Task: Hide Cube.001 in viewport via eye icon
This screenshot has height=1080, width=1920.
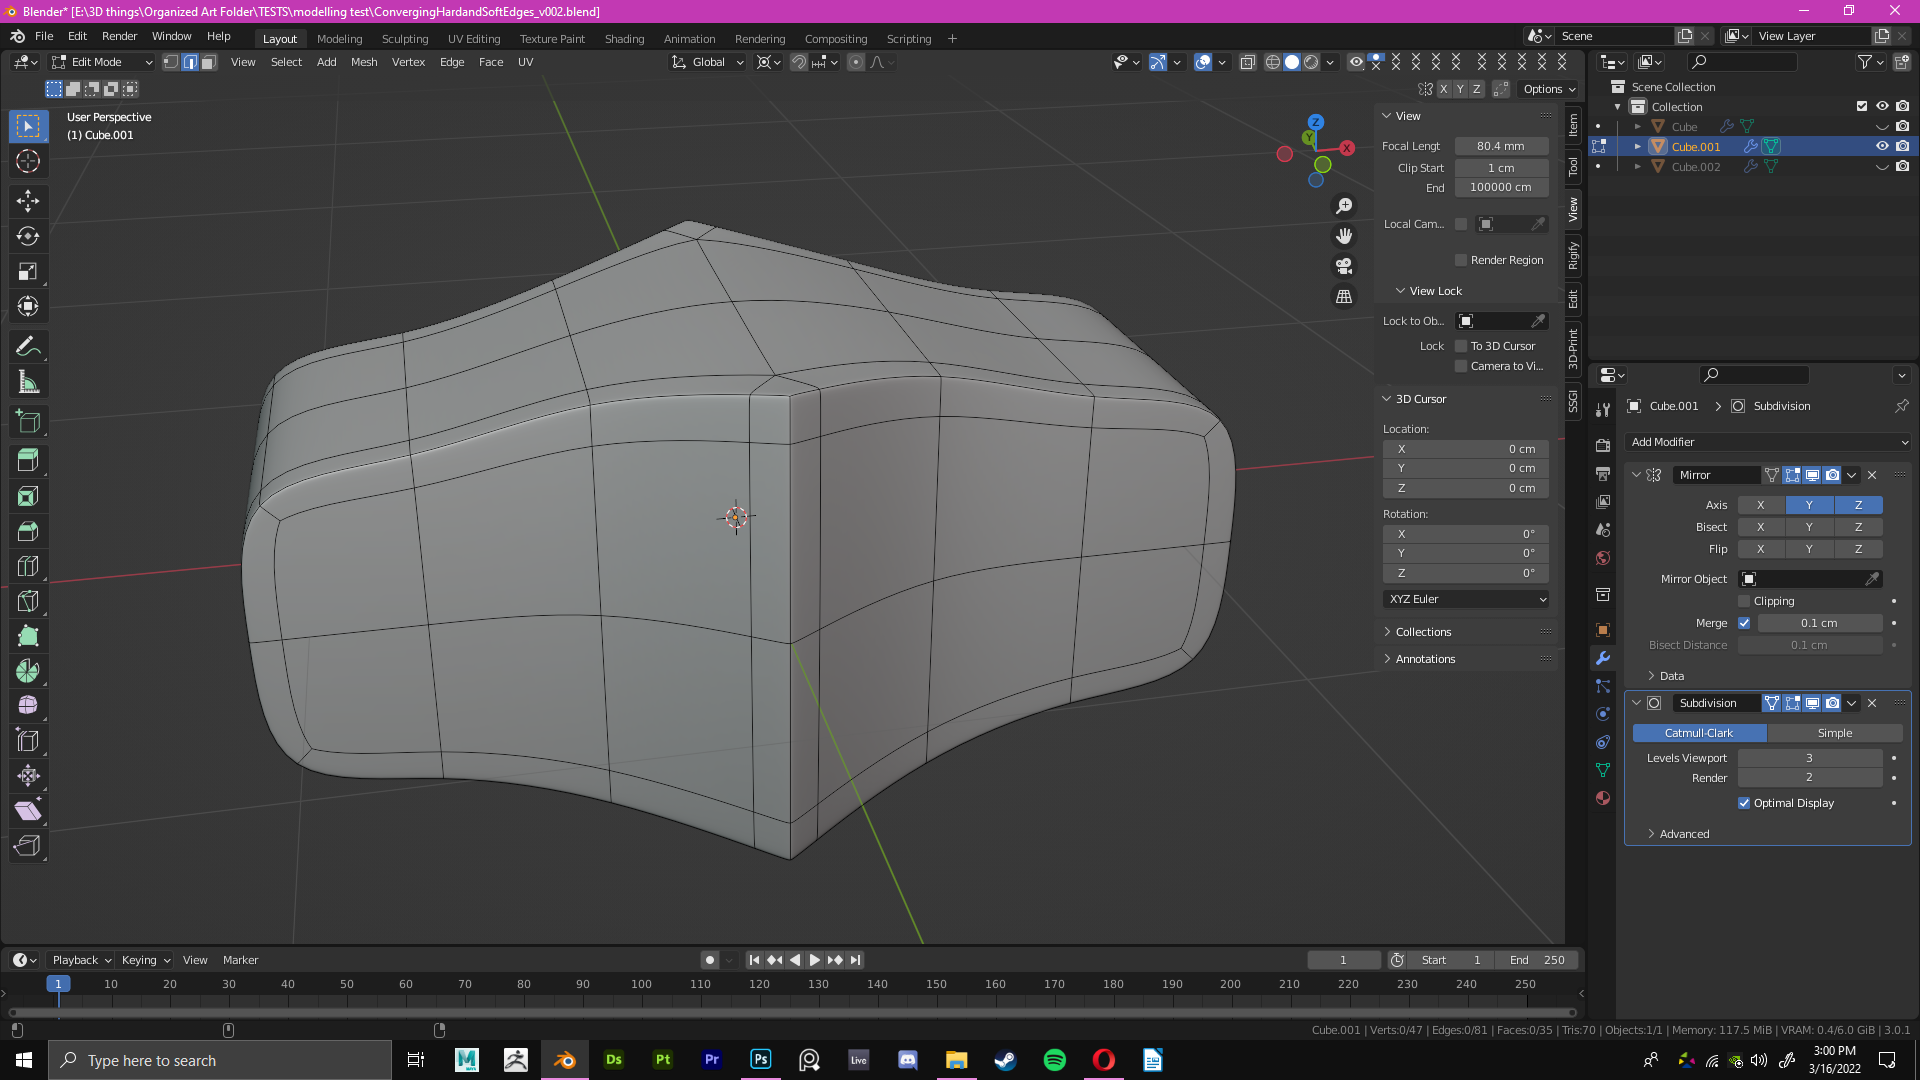Action: click(x=1882, y=146)
